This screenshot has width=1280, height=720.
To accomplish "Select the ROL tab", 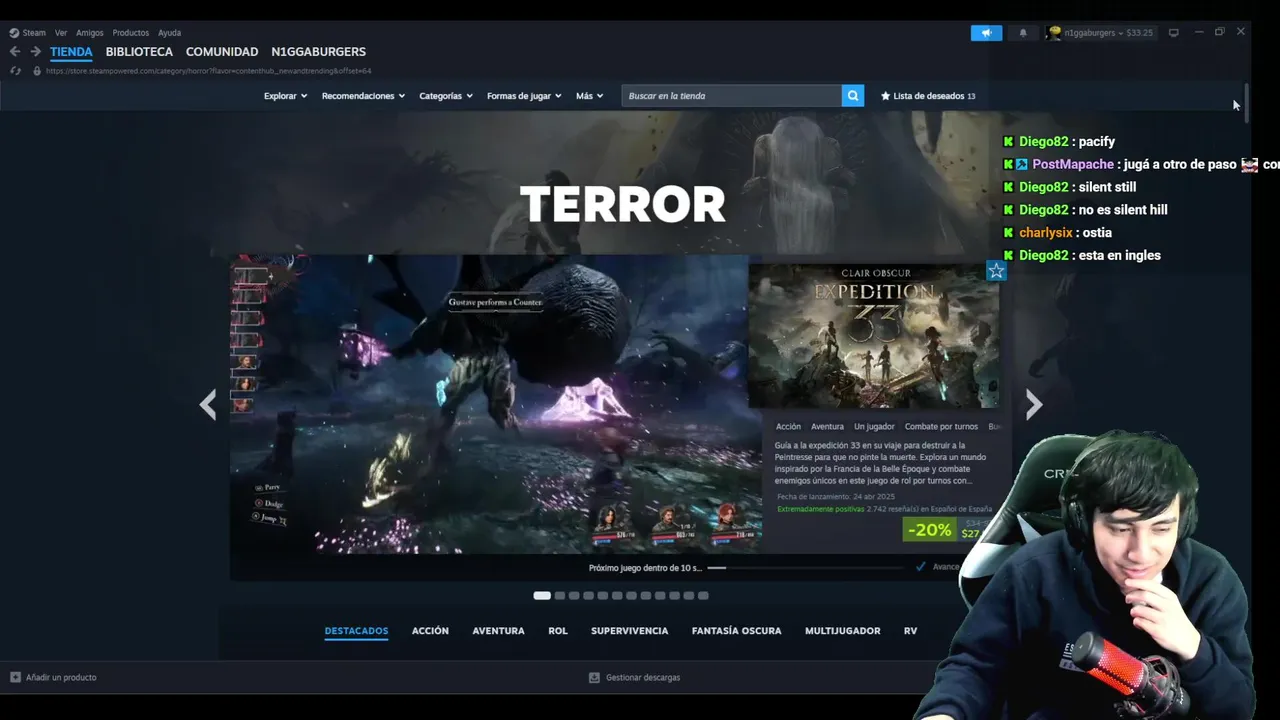I will click(558, 631).
